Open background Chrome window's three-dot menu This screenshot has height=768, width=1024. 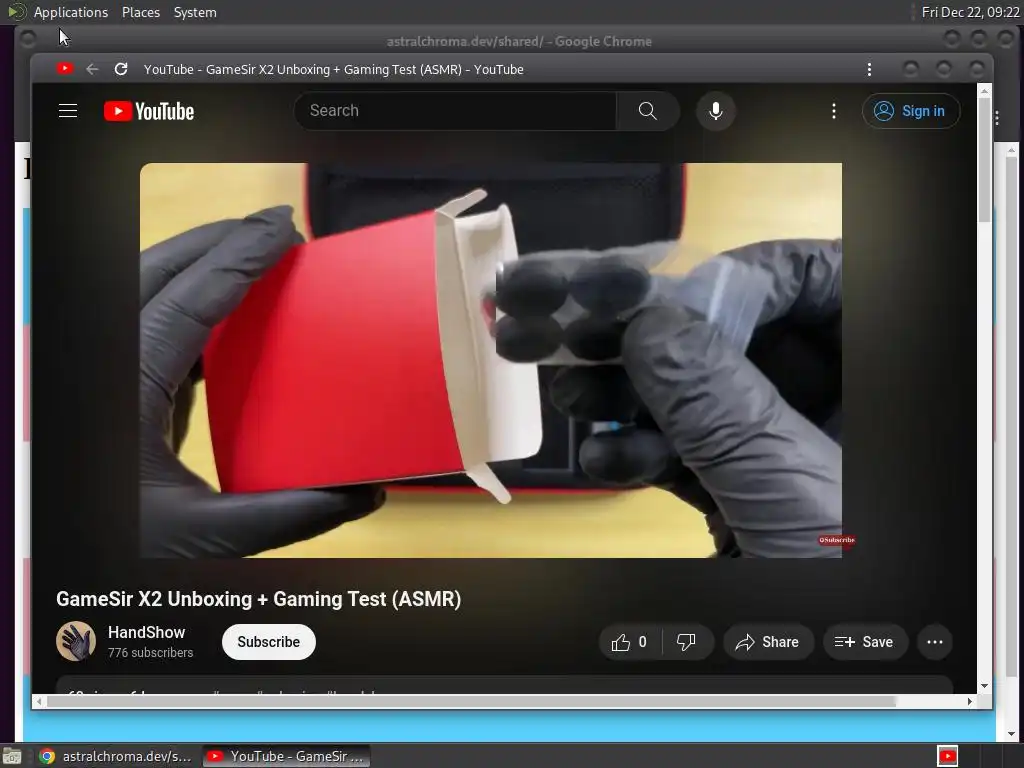click(997, 118)
